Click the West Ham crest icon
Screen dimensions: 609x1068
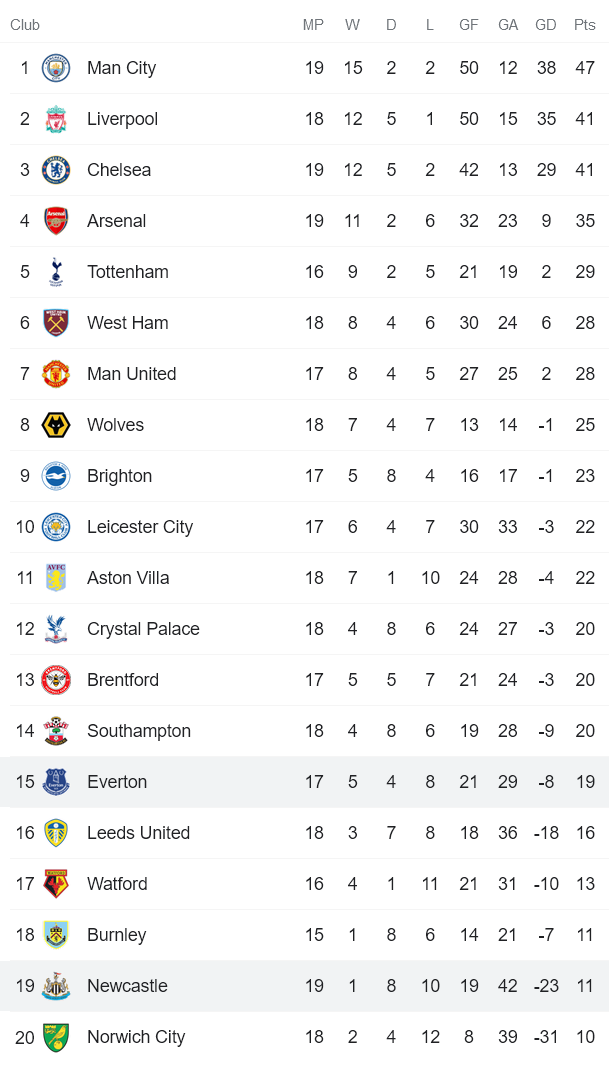[56, 323]
